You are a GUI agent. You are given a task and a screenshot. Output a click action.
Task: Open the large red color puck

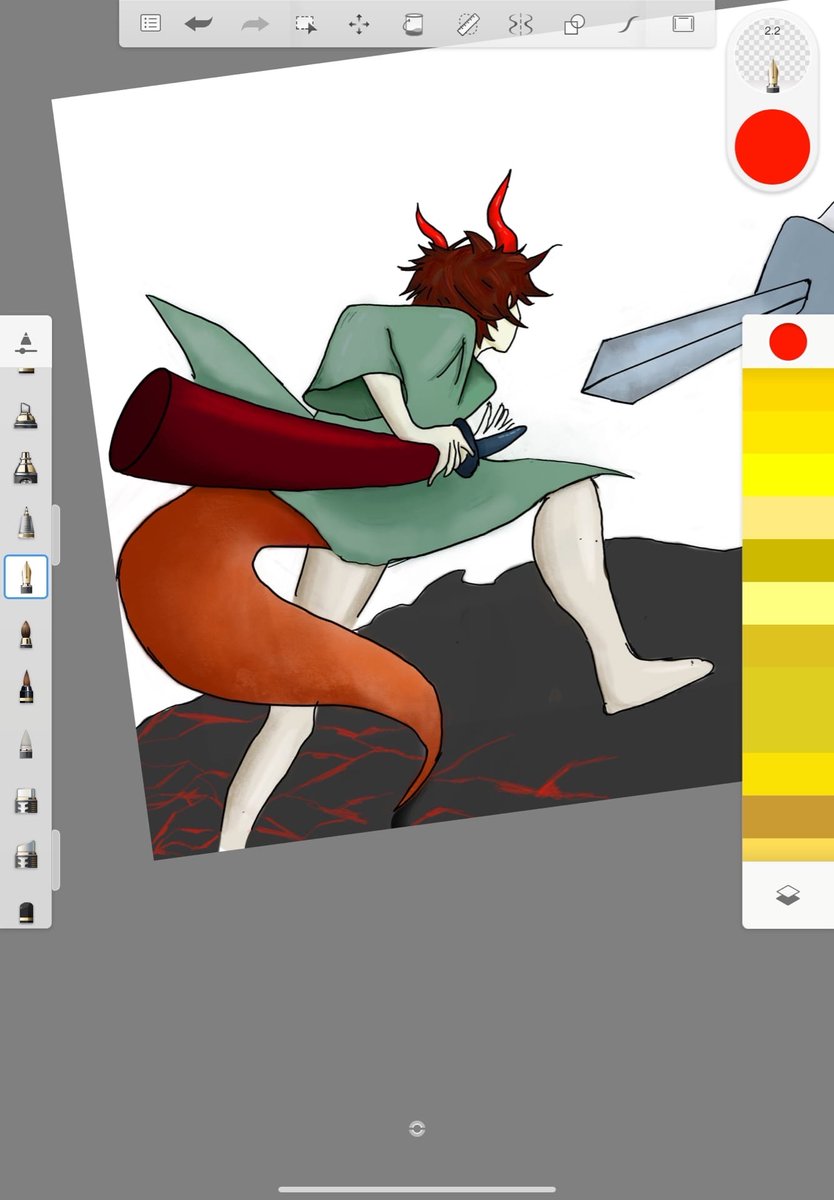tap(772, 146)
